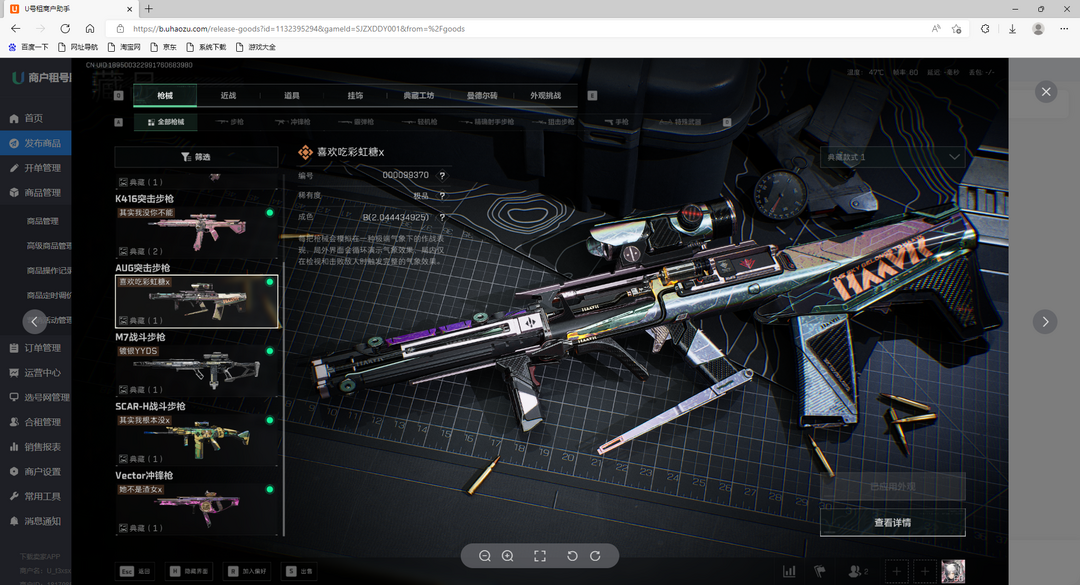This screenshot has width=1080, height=585.
Task: Open the 京东 bookmark
Action: 164,47
